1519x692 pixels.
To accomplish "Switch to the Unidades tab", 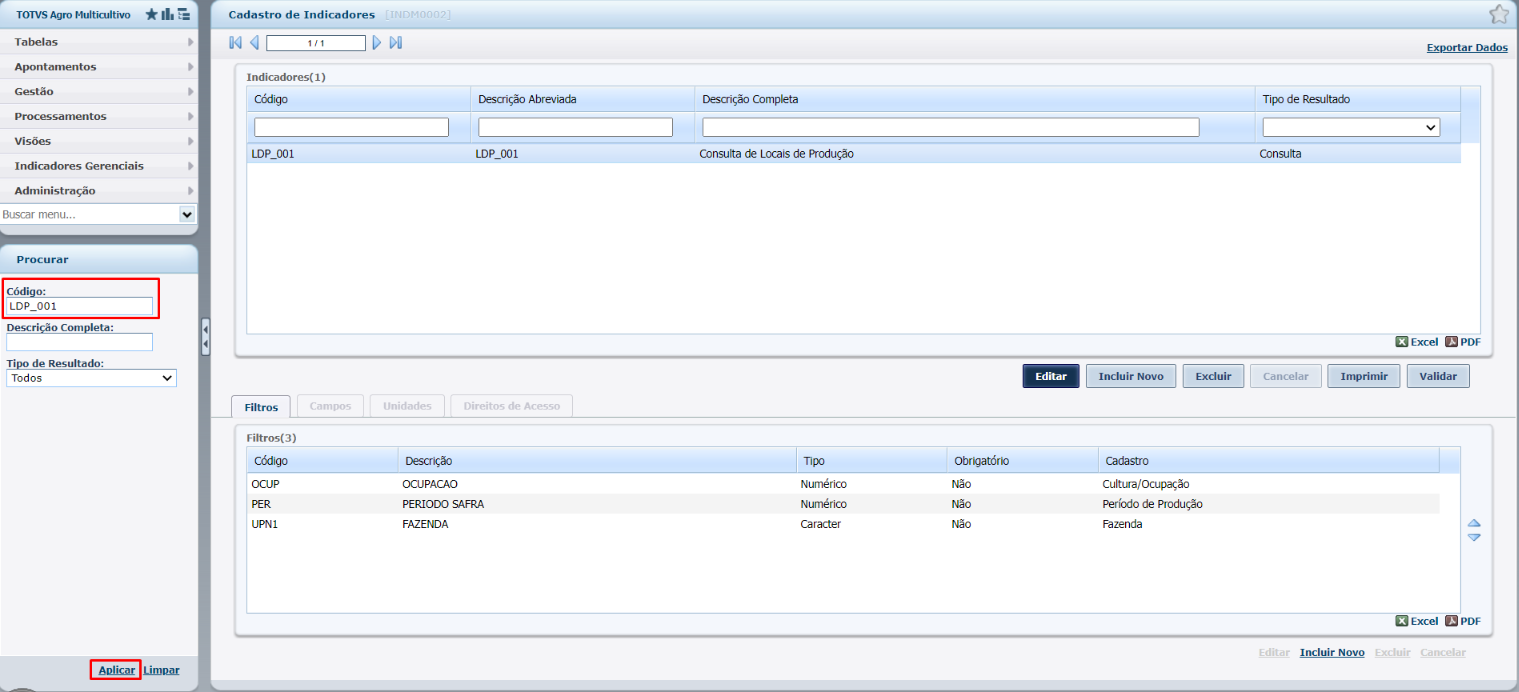I will (407, 406).
